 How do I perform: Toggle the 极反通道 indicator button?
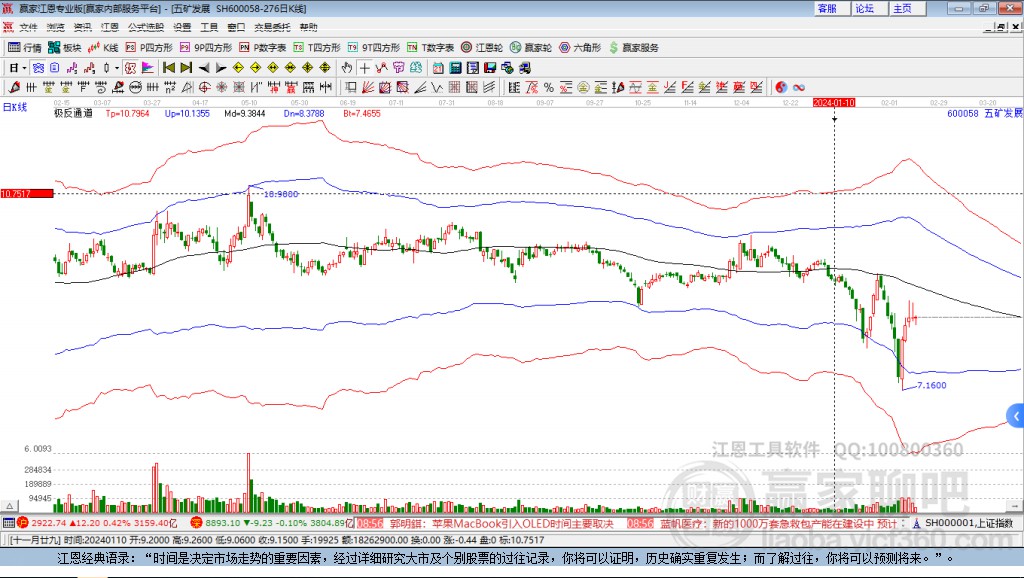pyautogui.click(x=130, y=68)
